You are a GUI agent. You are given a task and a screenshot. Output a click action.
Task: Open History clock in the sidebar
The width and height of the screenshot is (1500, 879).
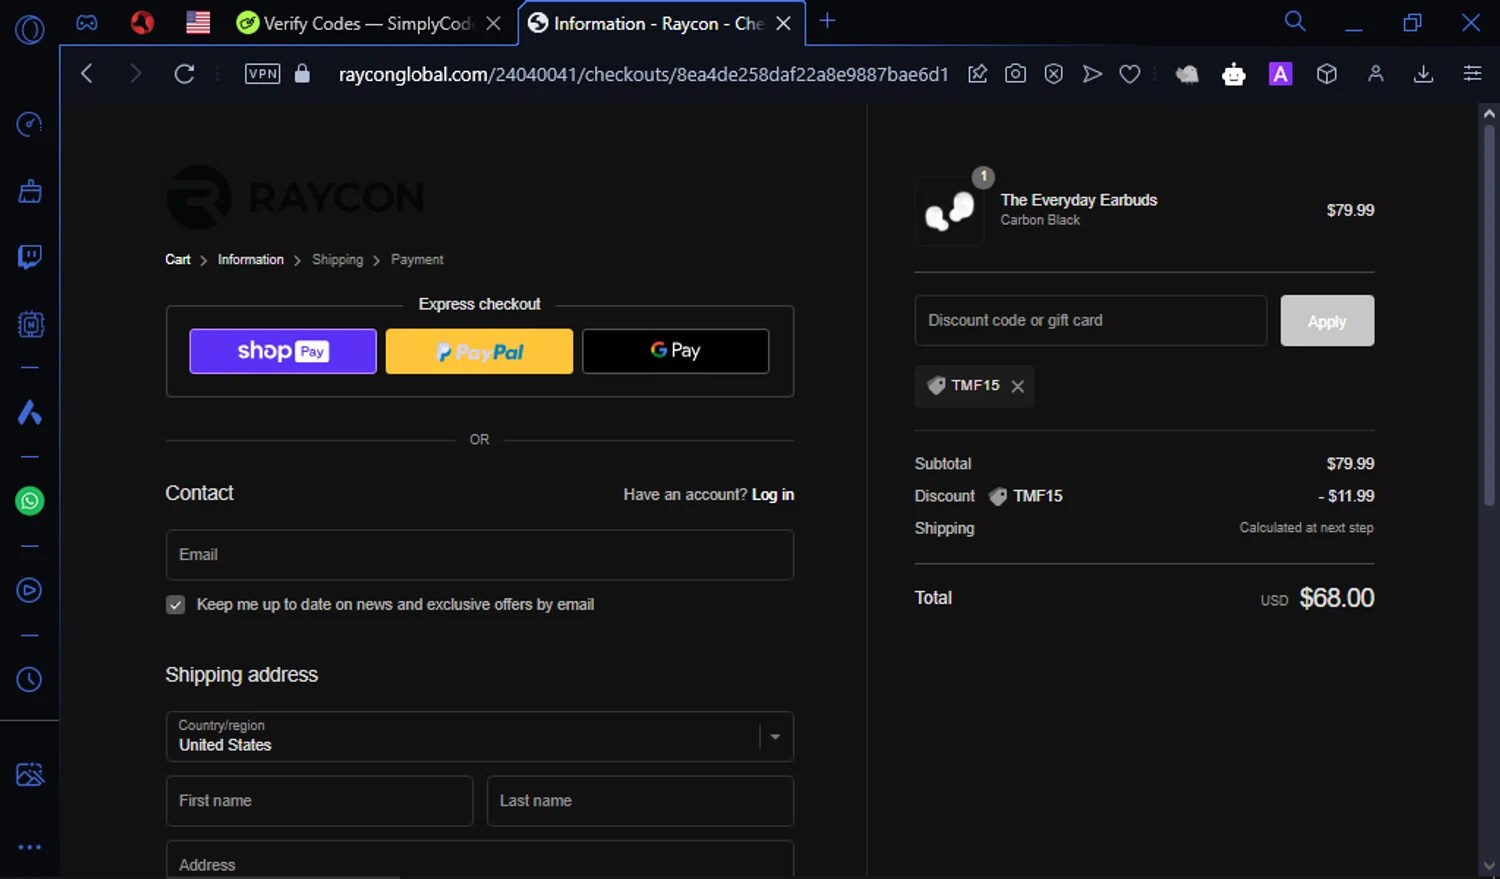pos(29,679)
